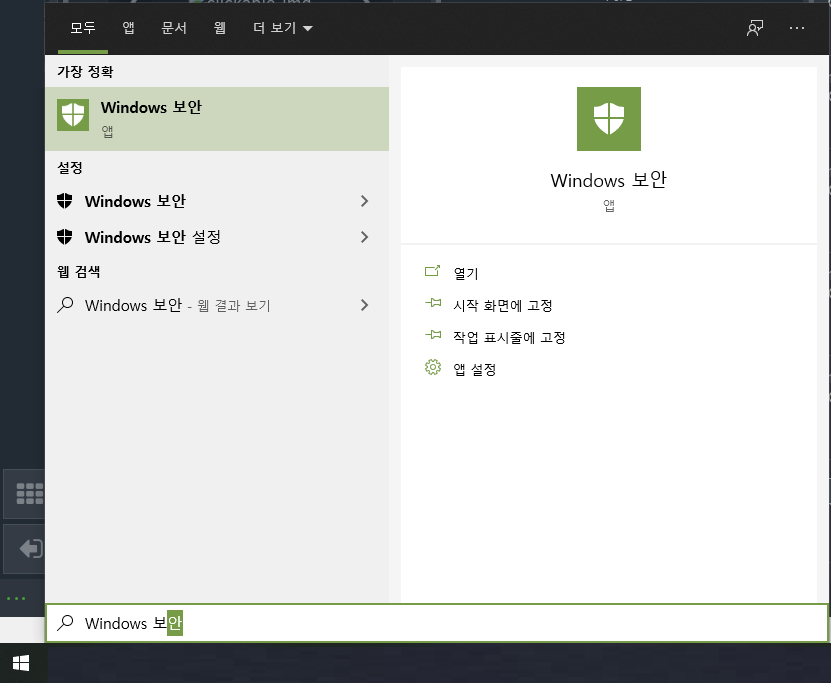831x683 pixels.
Task: Click the search box magnifier icon
Action: pyautogui.click(x=65, y=623)
